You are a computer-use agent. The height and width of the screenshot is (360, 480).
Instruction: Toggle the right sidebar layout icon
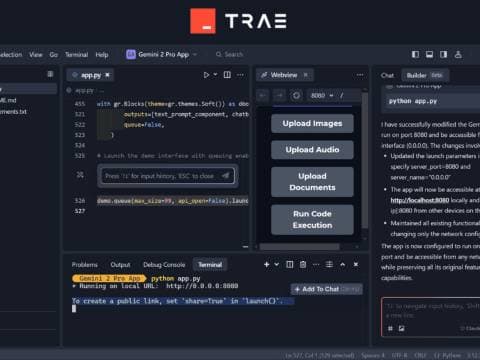pyautogui.click(x=443, y=54)
